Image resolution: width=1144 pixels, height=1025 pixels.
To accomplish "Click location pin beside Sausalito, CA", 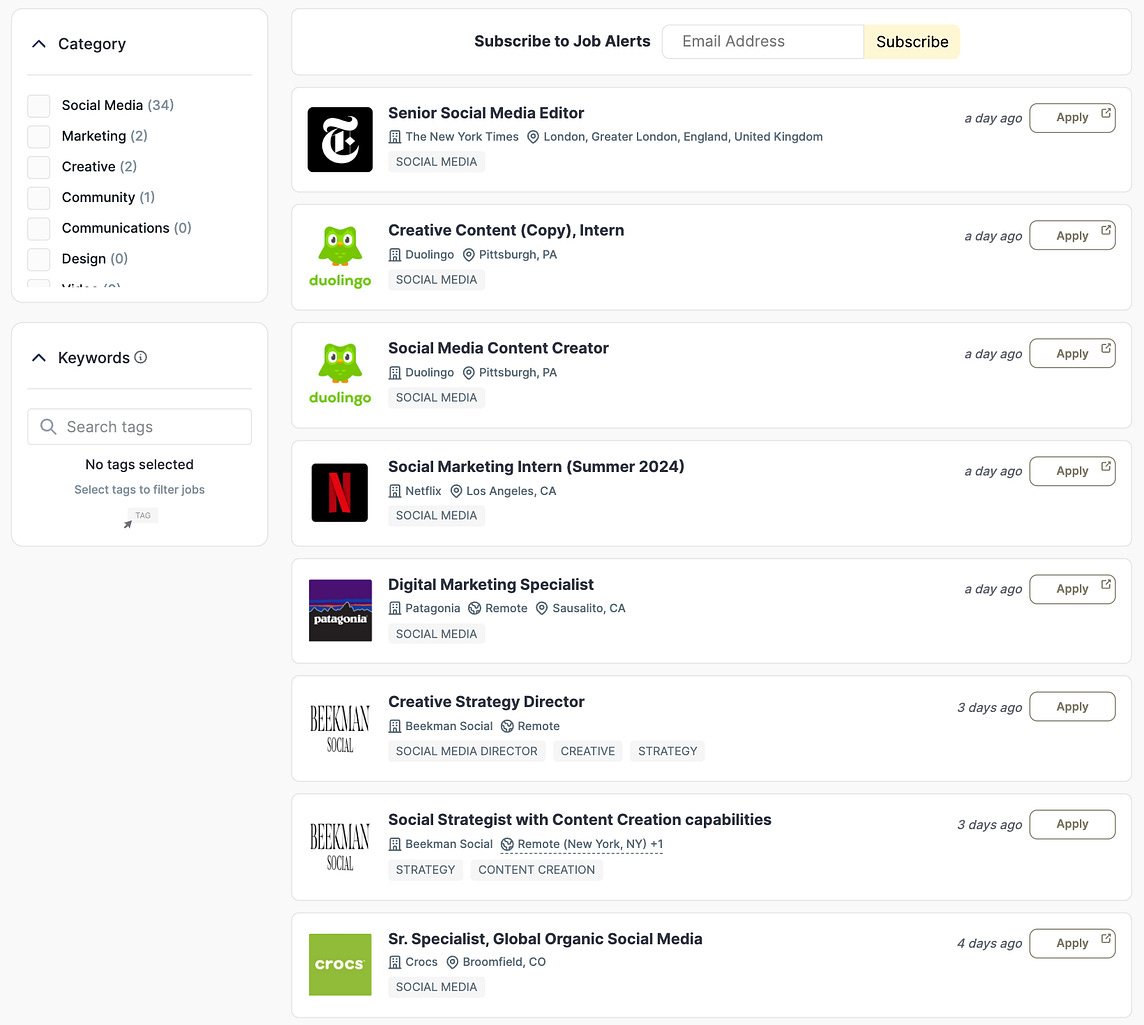I will point(542,608).
